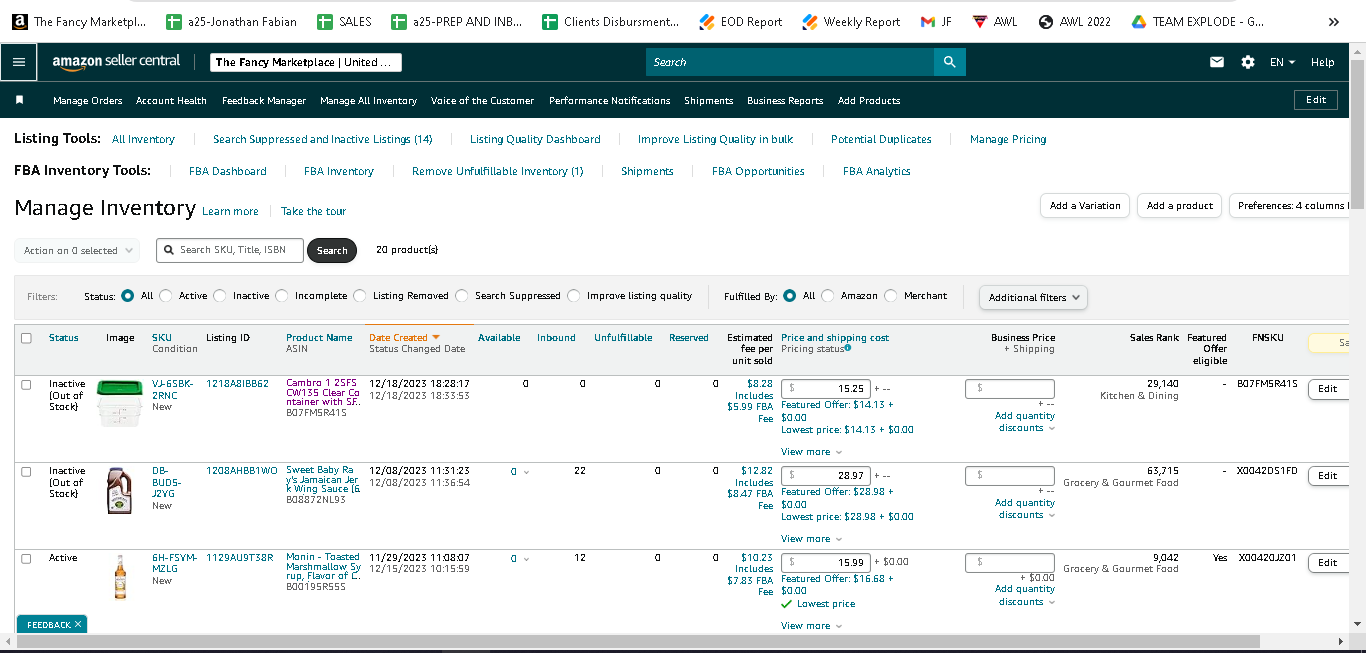Image resolution: width=1366 pixels, height=653 pixels.
Task: Click Add a product button
Action: click(1180, 206)
